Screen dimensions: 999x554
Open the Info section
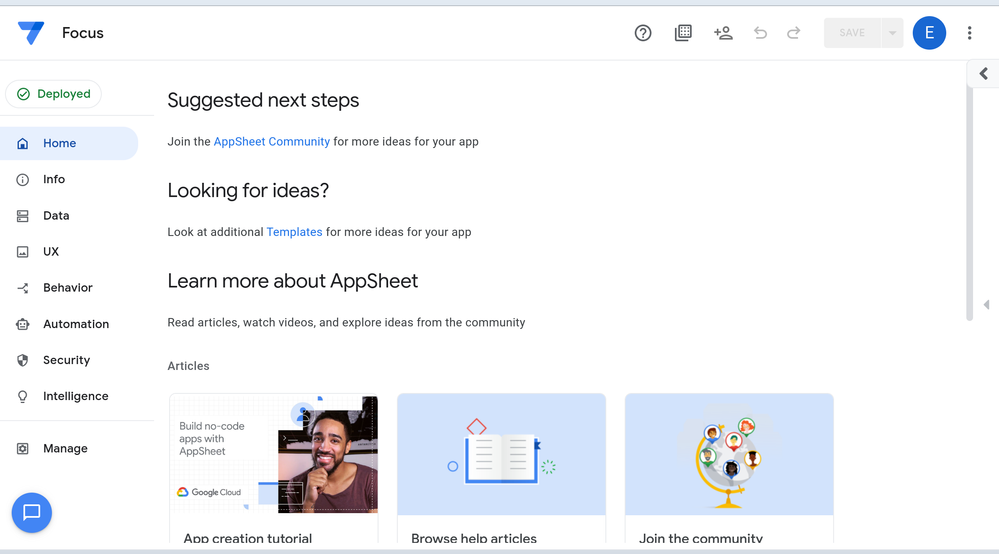click(69, 180)
